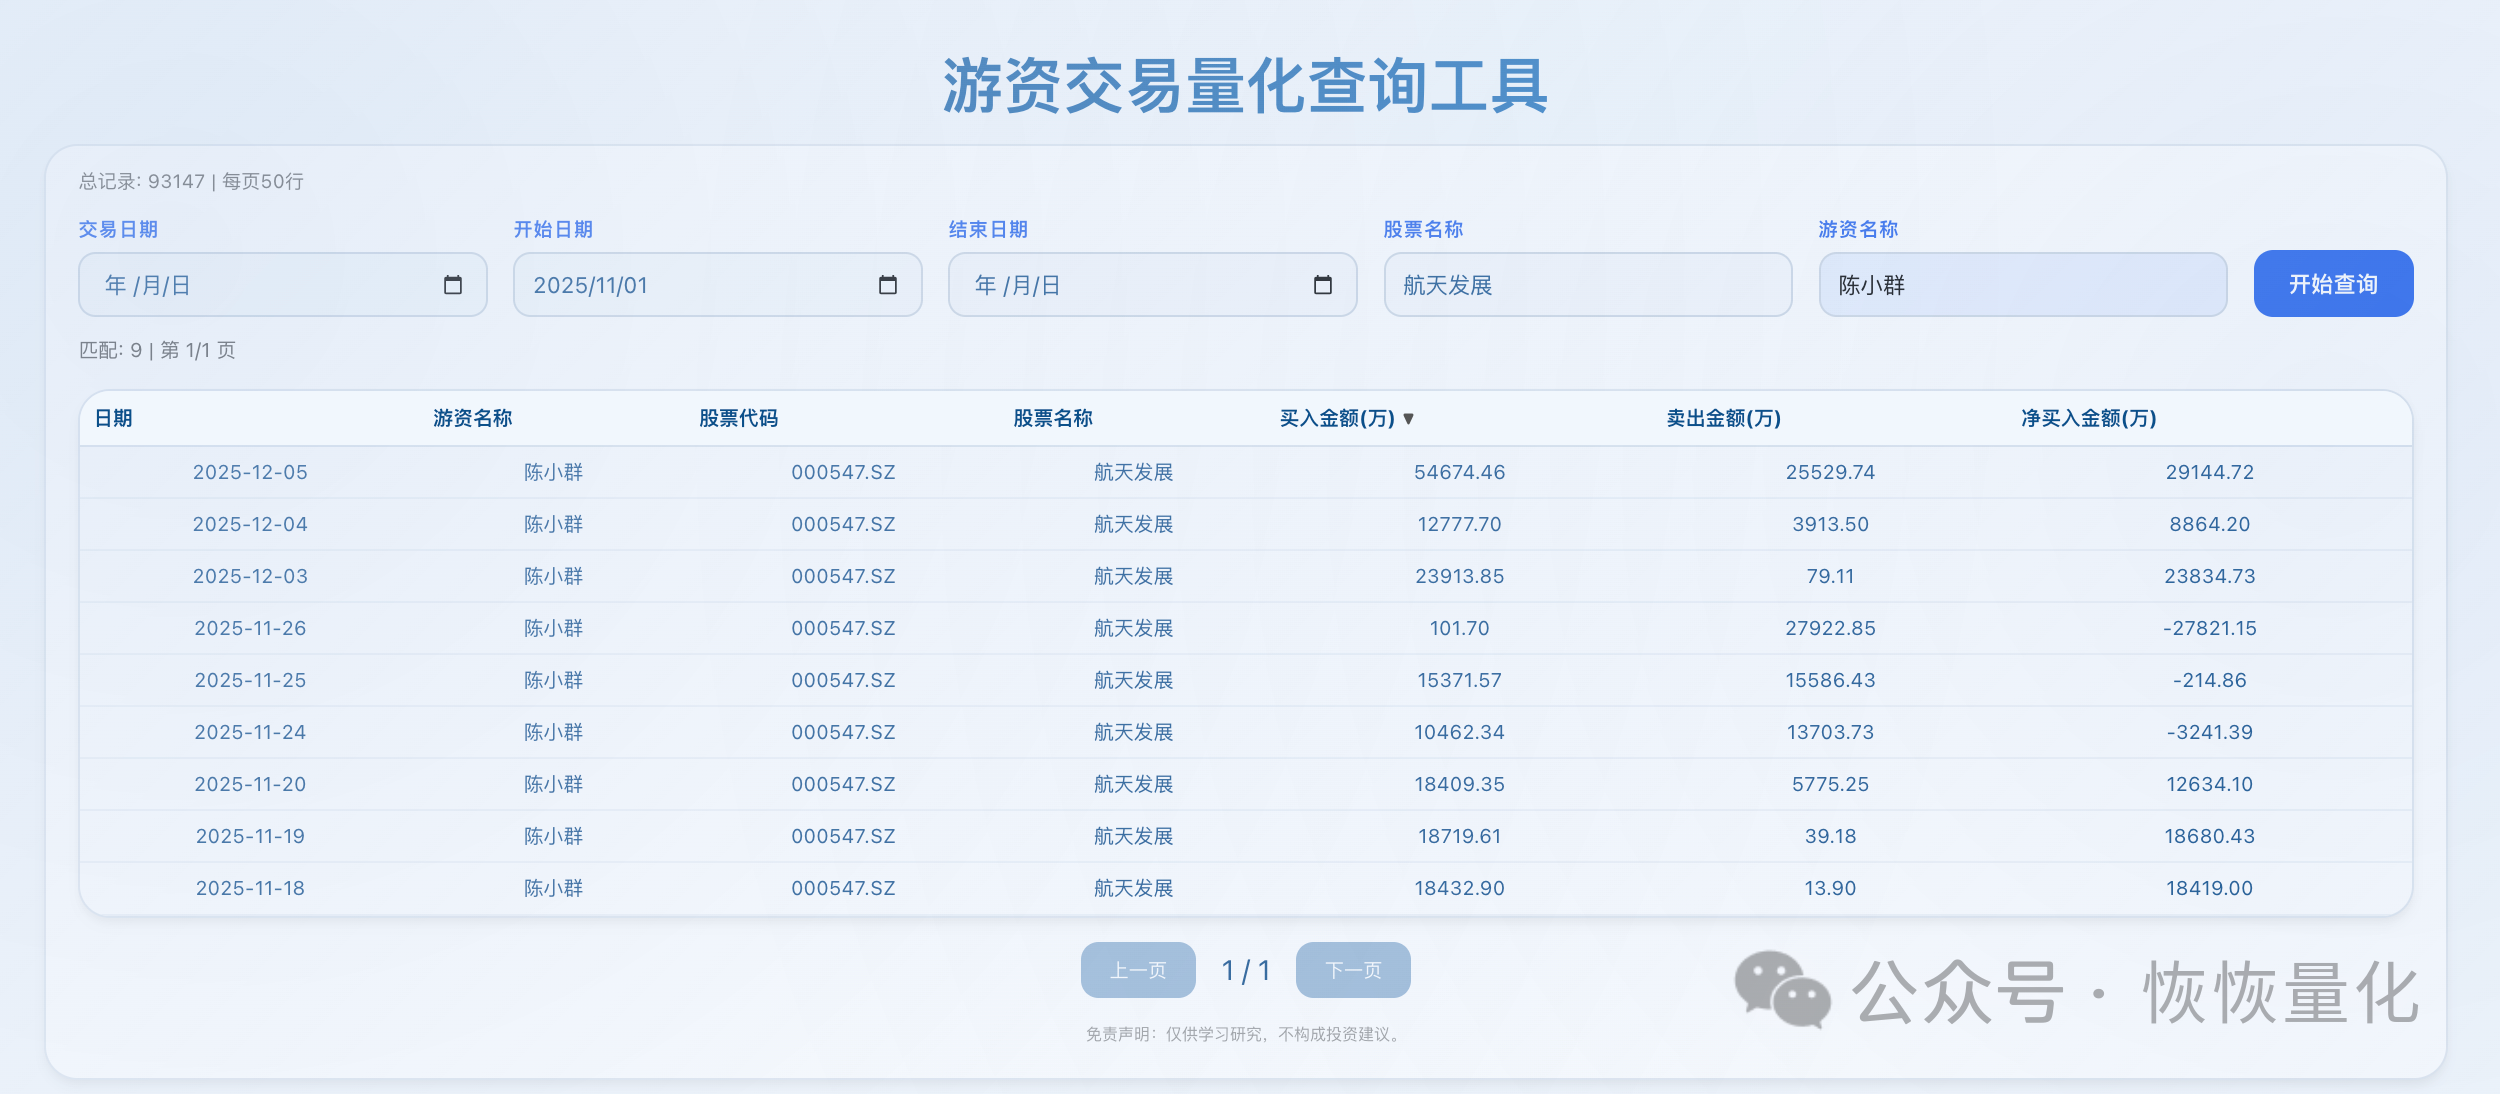Click the sort arrow on 买入金额(万)

tap(1408, 419)
